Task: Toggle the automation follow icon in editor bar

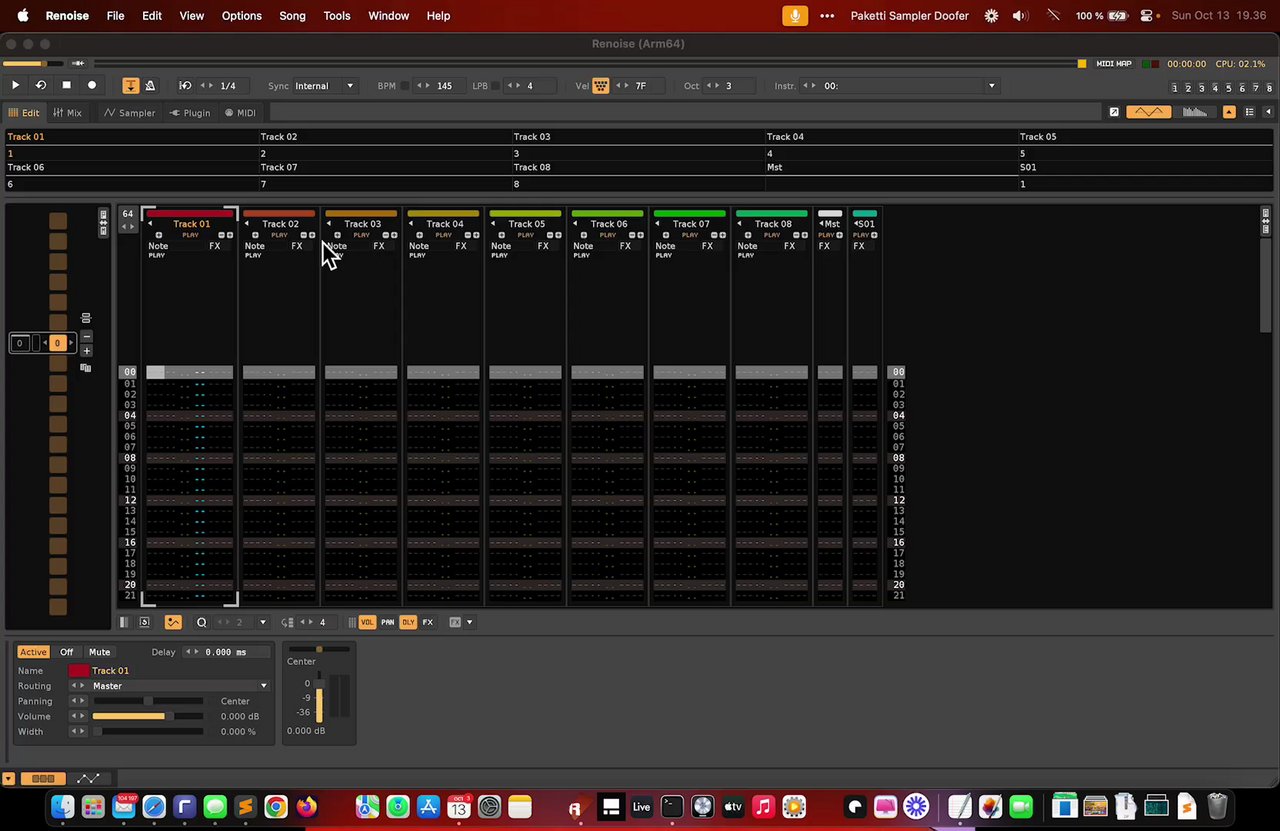Action: (173, 622)
